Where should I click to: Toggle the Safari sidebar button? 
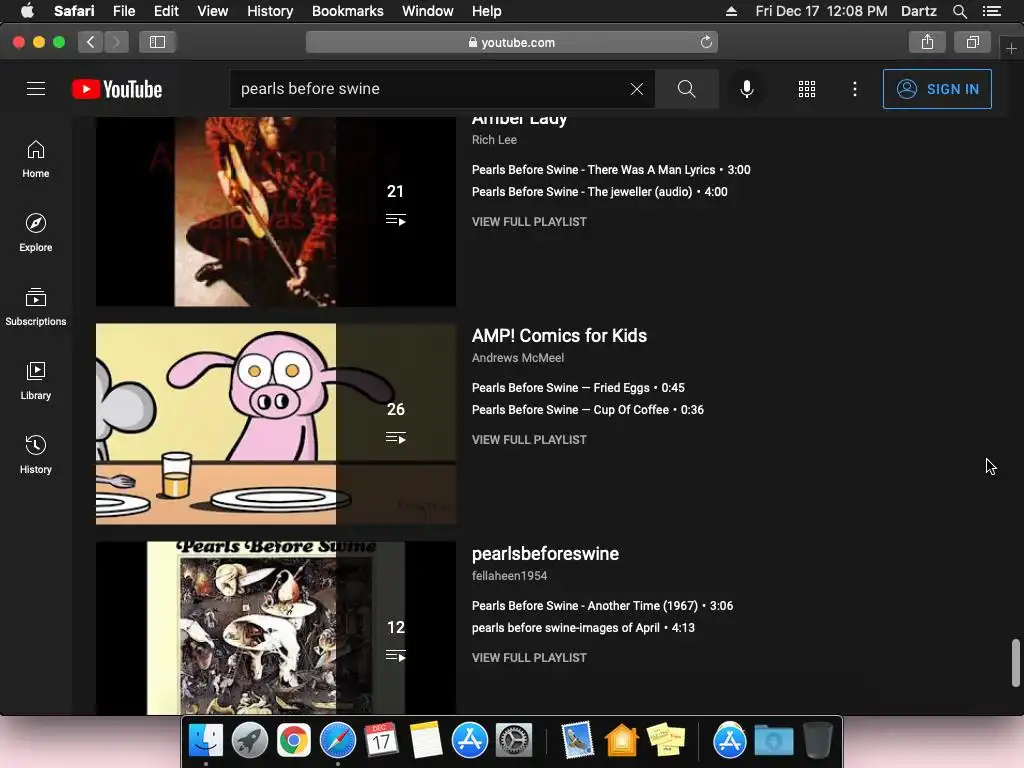[x=157, y=42]
